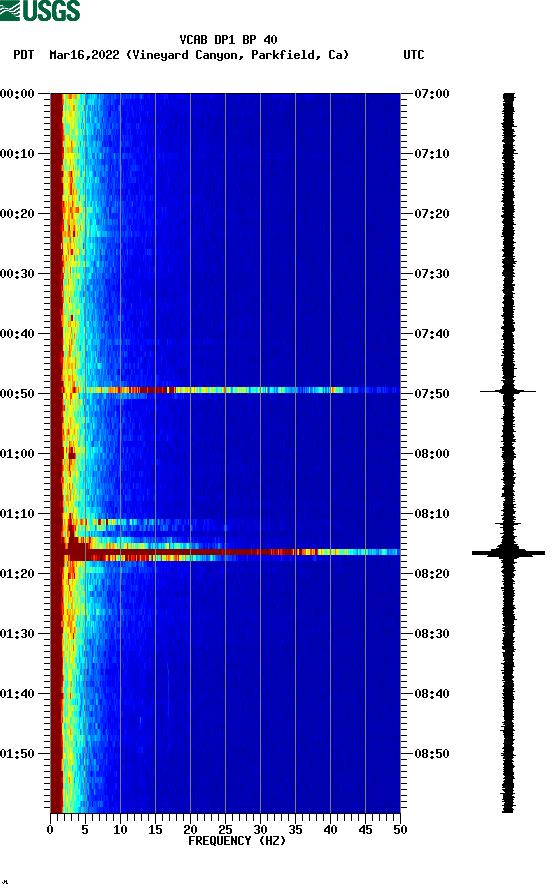Viewport: 552px width, 893px height.
Task: Click the 45 Hz frequency tick label
Action: coord(365,830)
